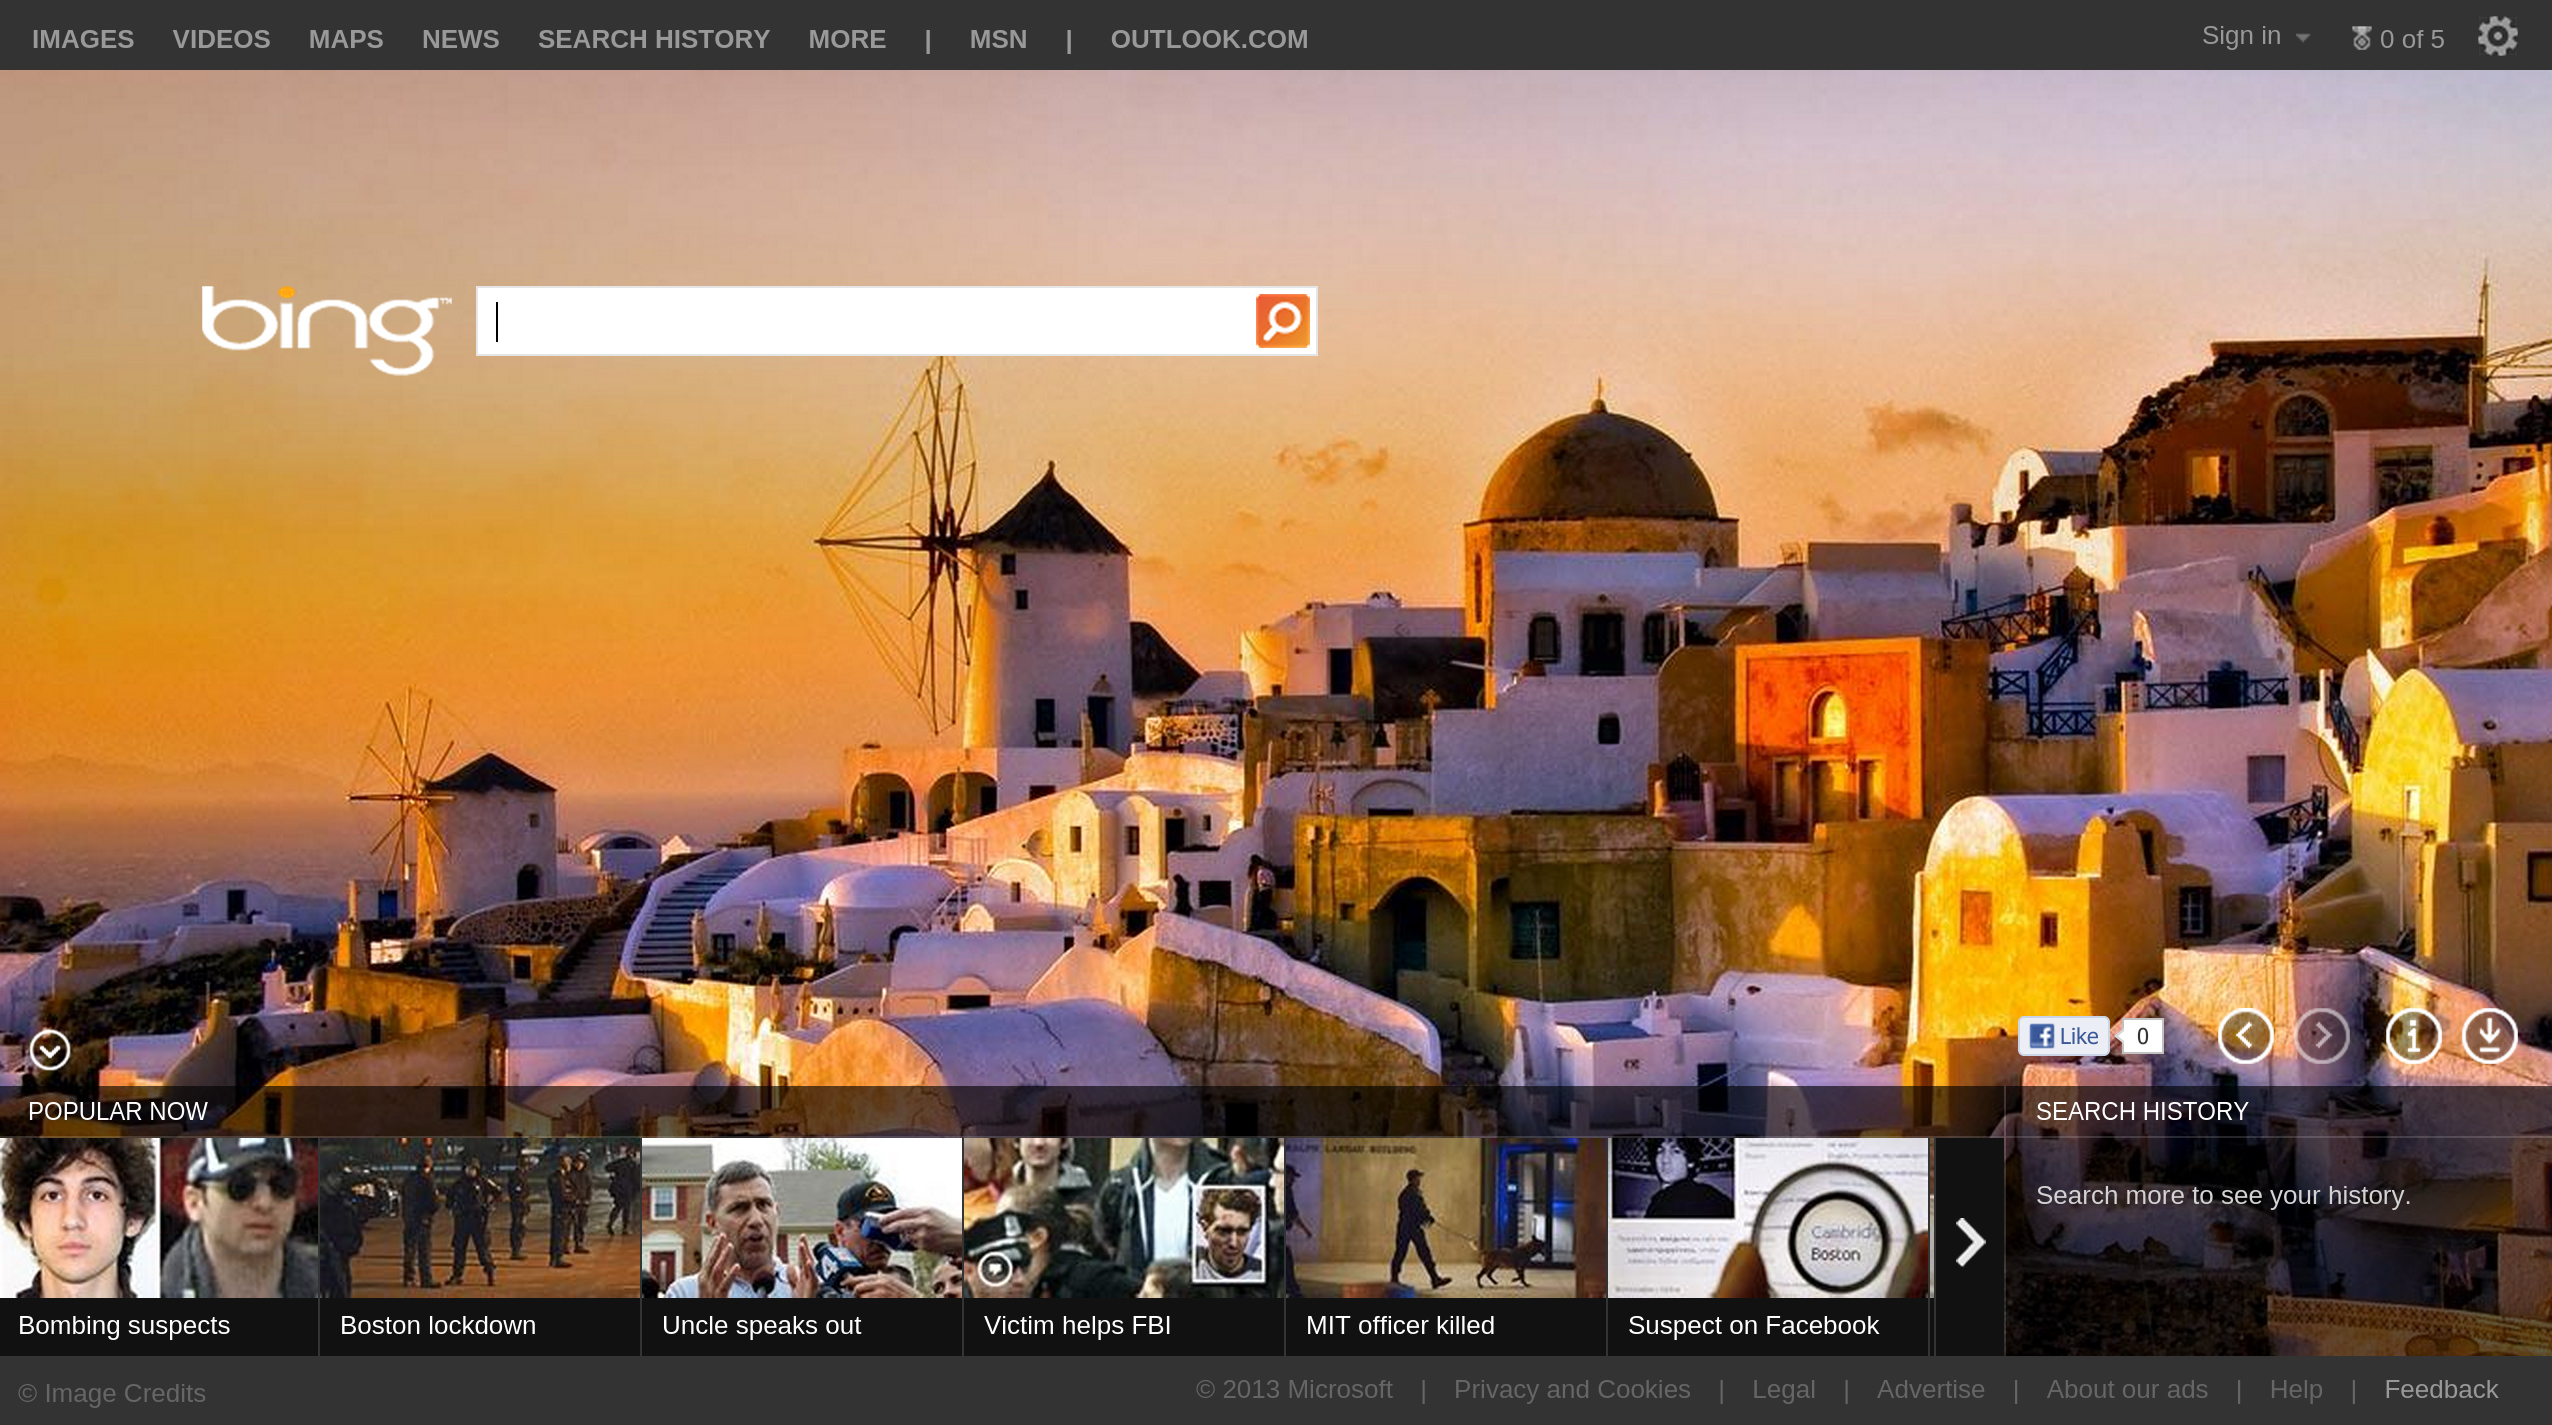Click the Popular Now heading
This screenshot has width=2552, height=1425.
118,1112
